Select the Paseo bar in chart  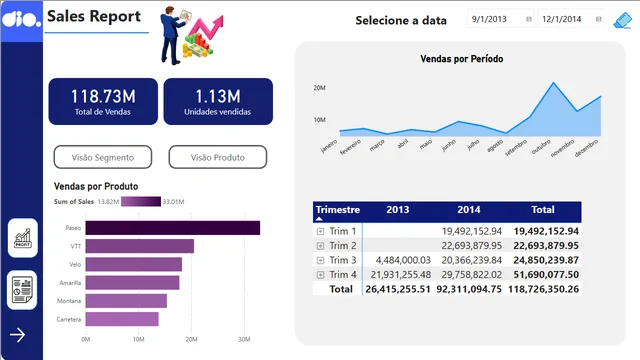[173, 228]
